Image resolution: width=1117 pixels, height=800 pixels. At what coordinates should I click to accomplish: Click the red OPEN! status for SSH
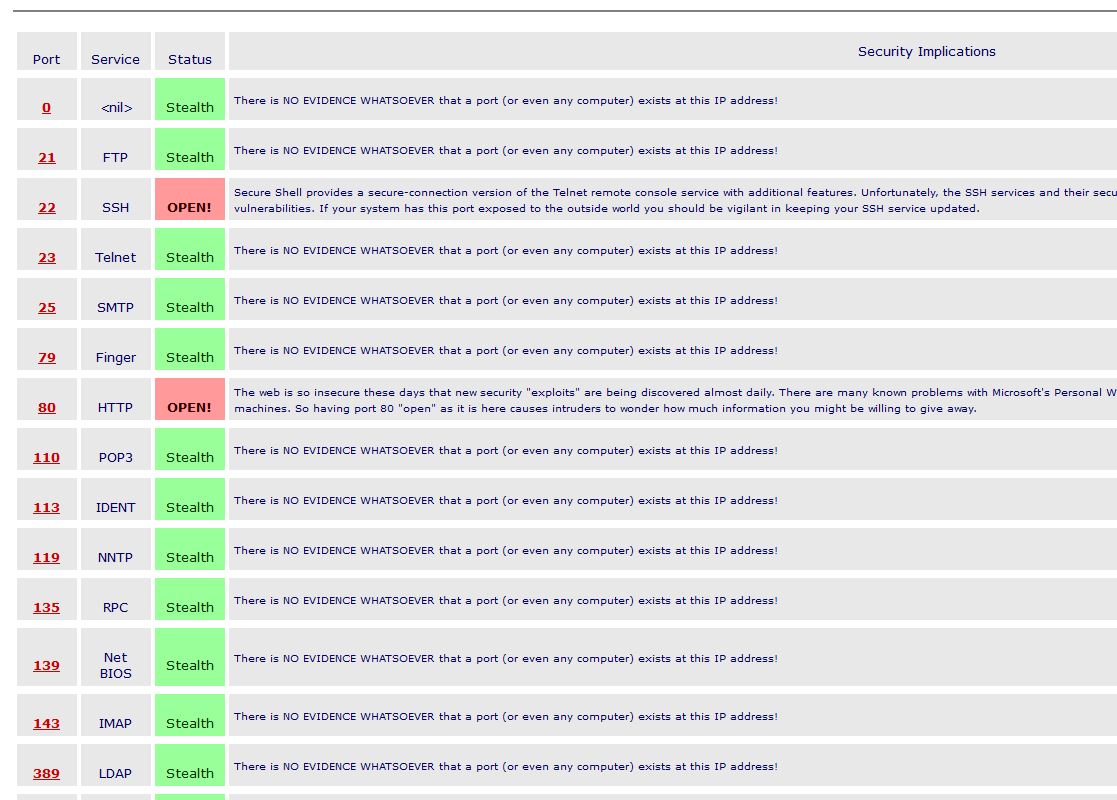point(190,208)
